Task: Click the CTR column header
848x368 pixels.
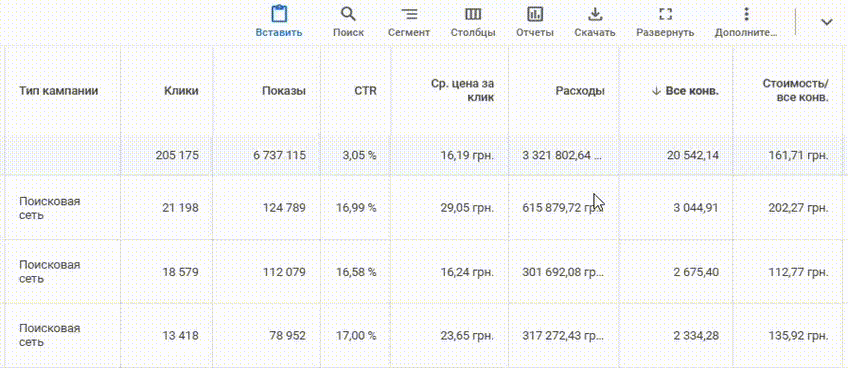Action: (x=366, y=91)
